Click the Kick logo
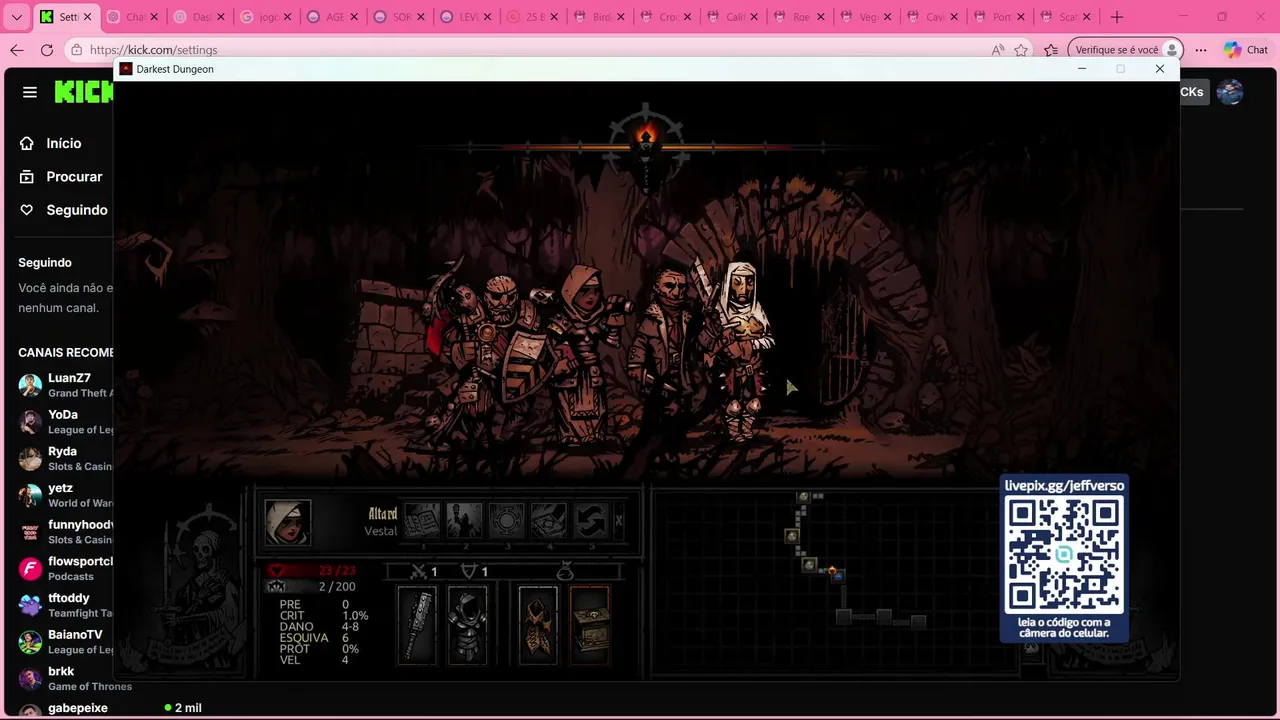Screen dimensions: 1280x720 coord(84,92)
